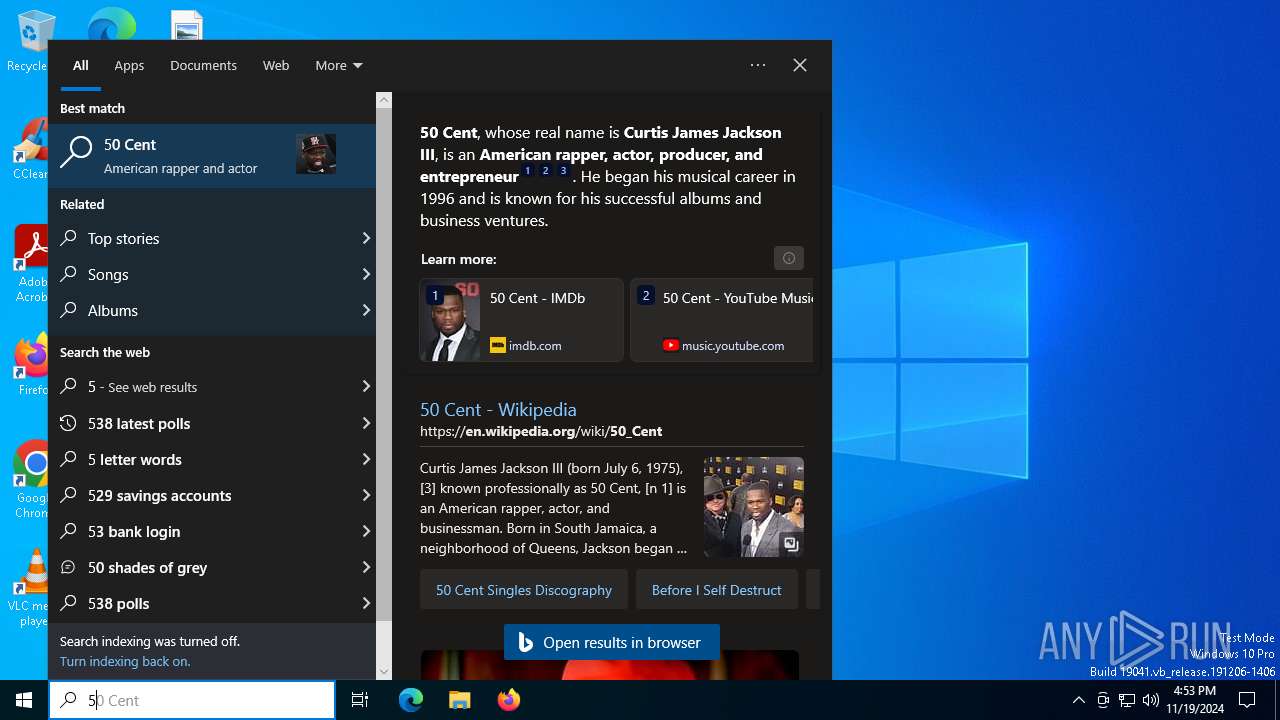Expand the Top stories arrow

point(366,238)
